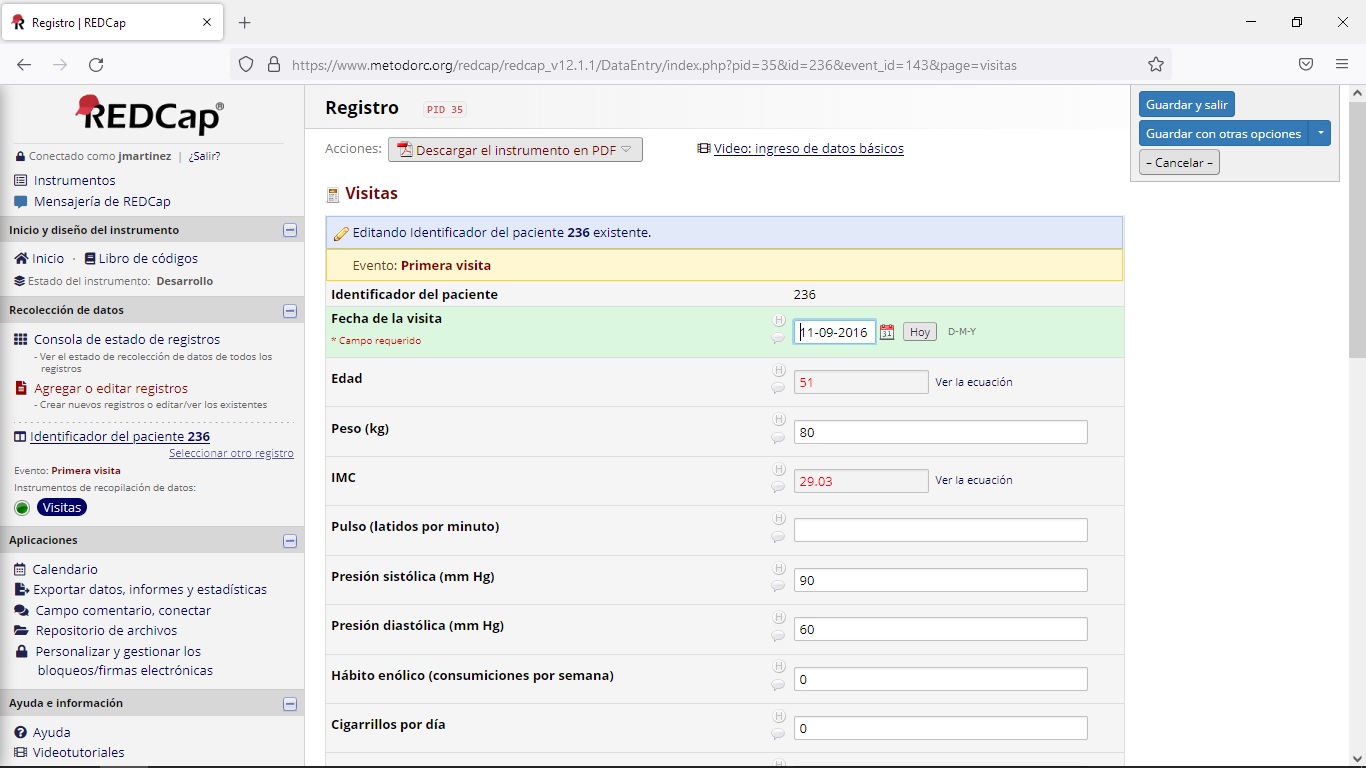Collapse the Aplicaciones section

290,540
